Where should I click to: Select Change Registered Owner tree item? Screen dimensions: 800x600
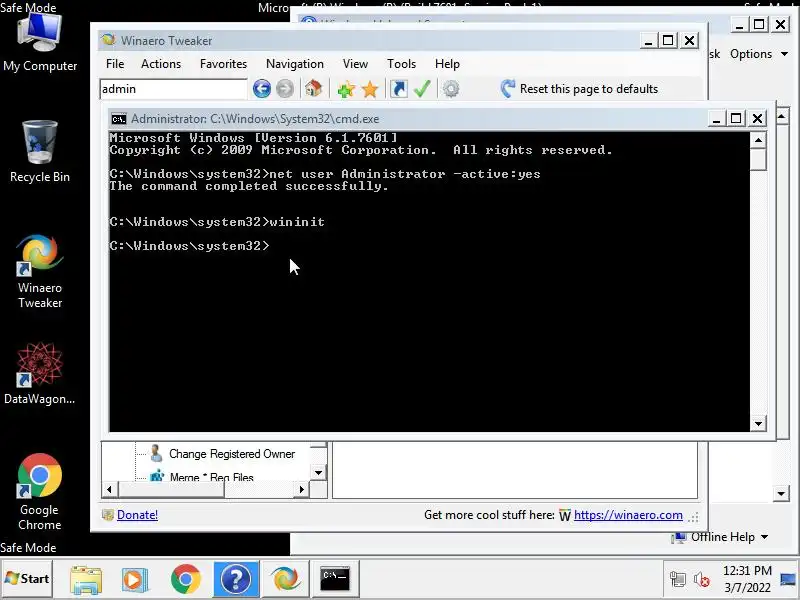[x=232, y=454]
